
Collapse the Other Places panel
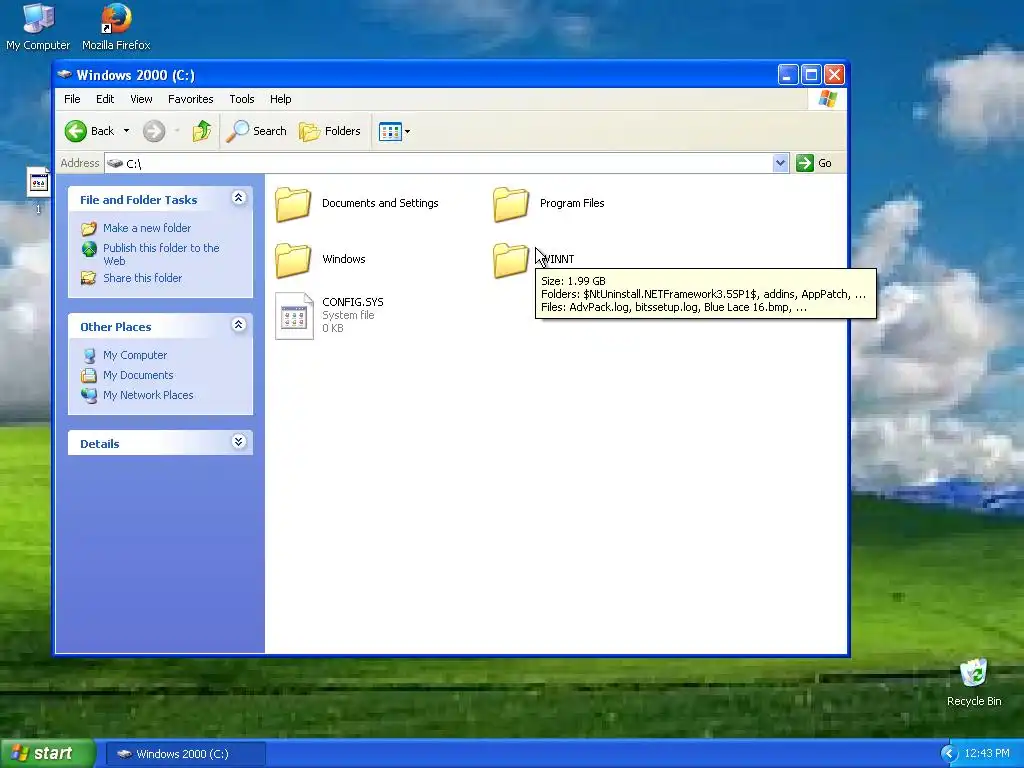pyautogui.click(x=238, y=325)
